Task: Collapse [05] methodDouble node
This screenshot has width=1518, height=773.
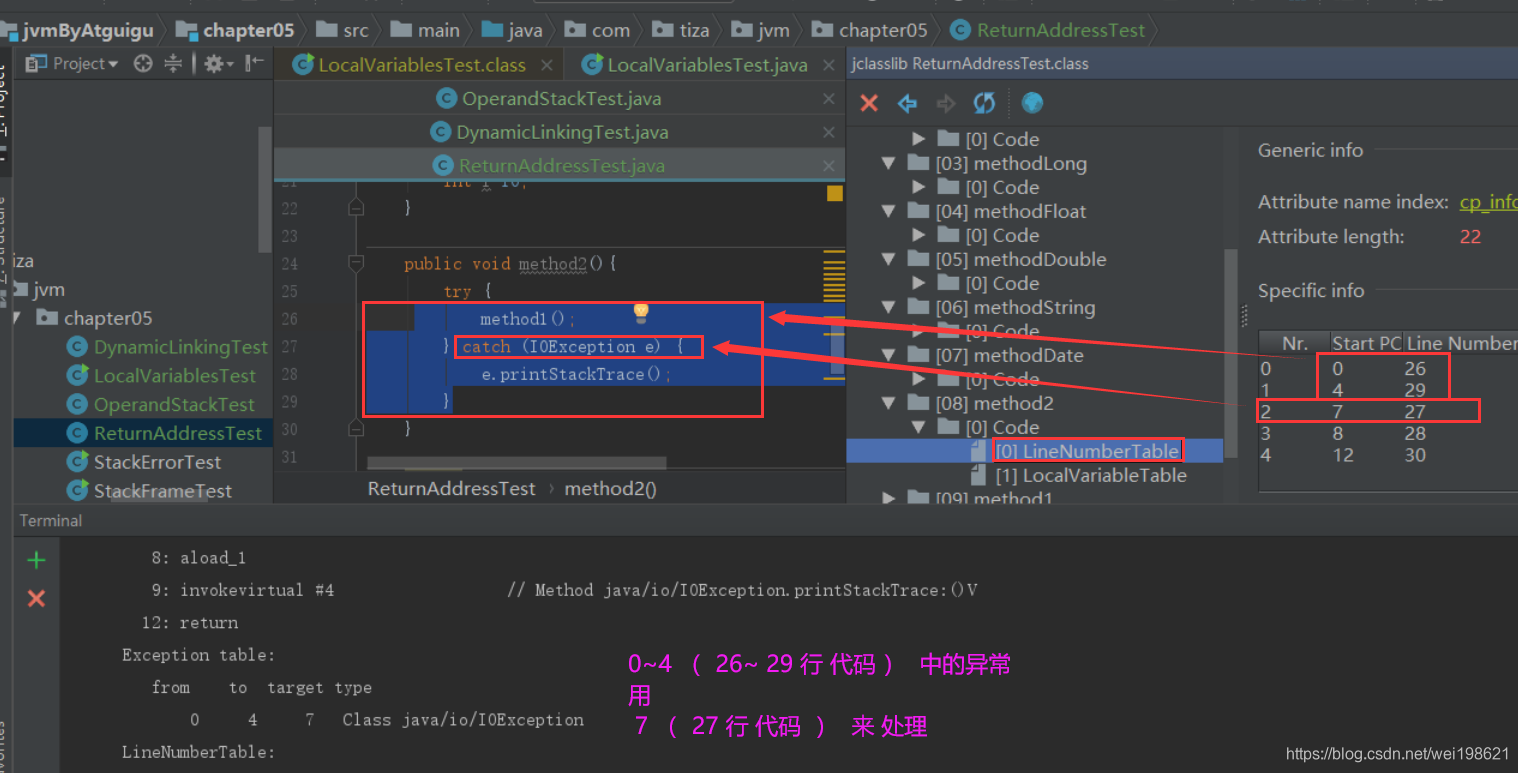Action: click(x=888, y=259)
